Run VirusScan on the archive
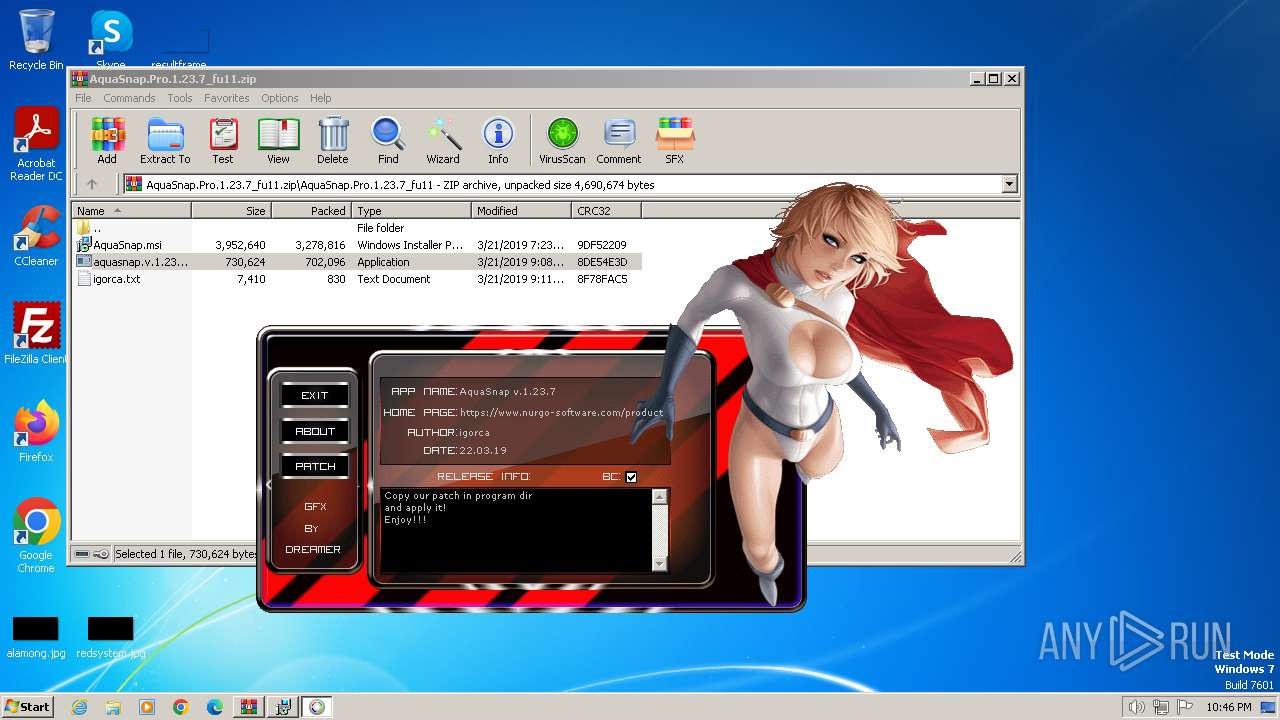This screenshot has width=1280, height=720. [x=562, y=140]
